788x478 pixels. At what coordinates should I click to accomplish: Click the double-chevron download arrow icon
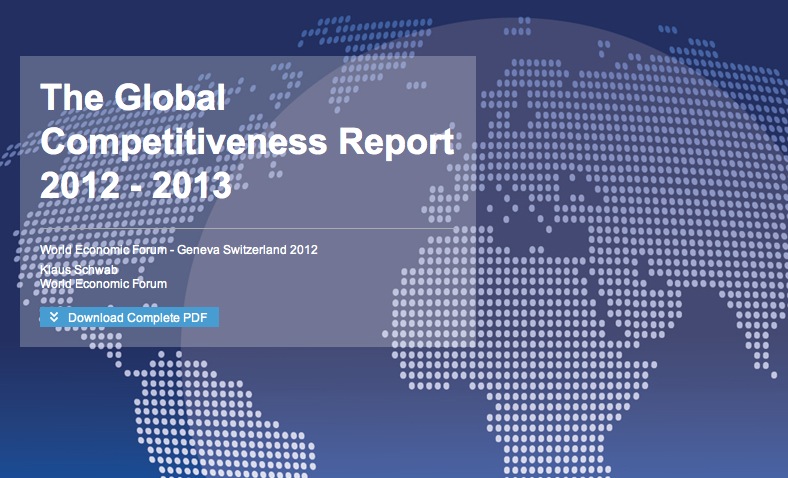click(x=54, y=318)
